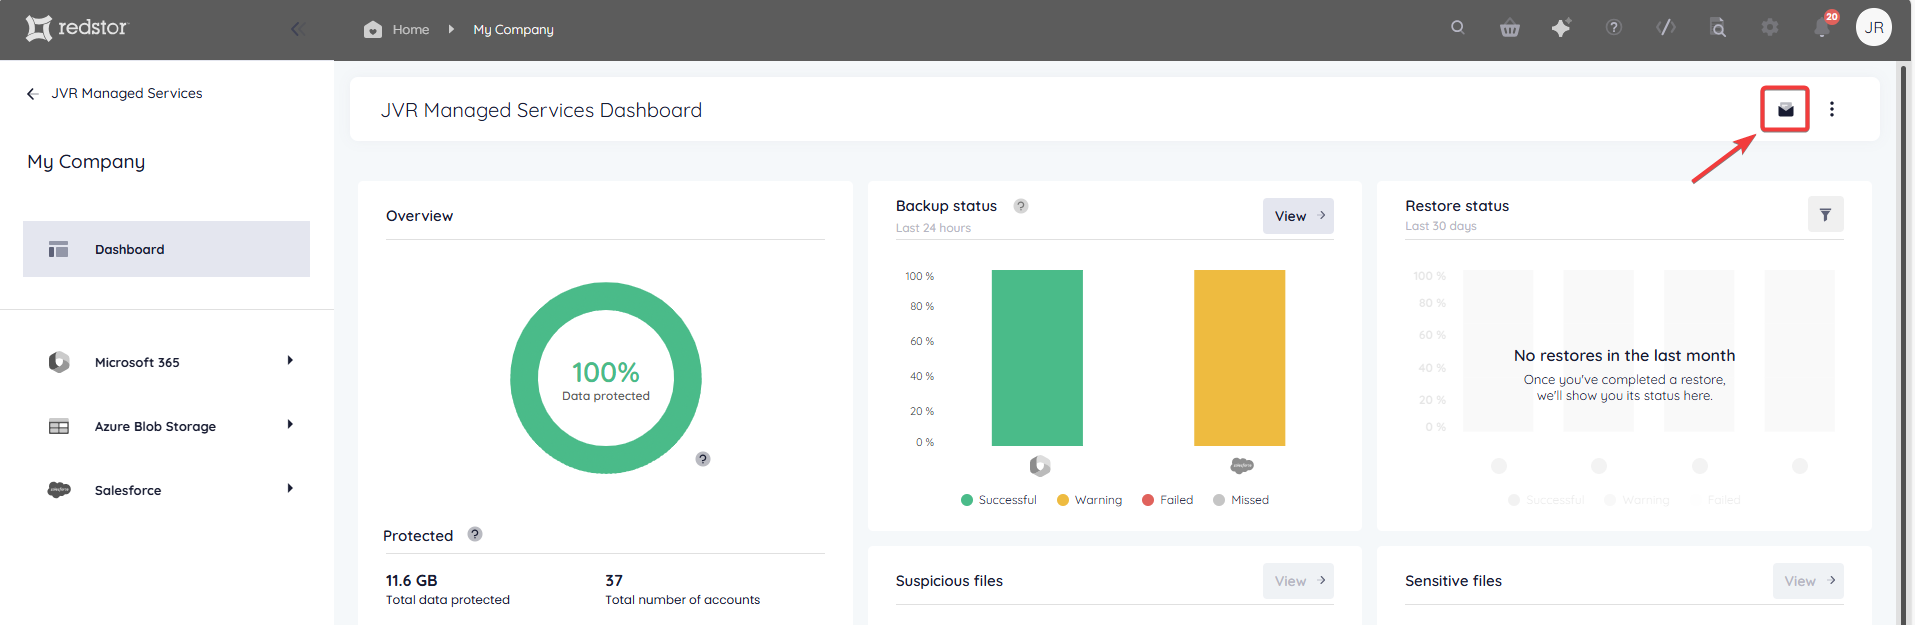Click the Overview heading
The height and width of the screenshot is (625, 1915).
pos(419,216)
